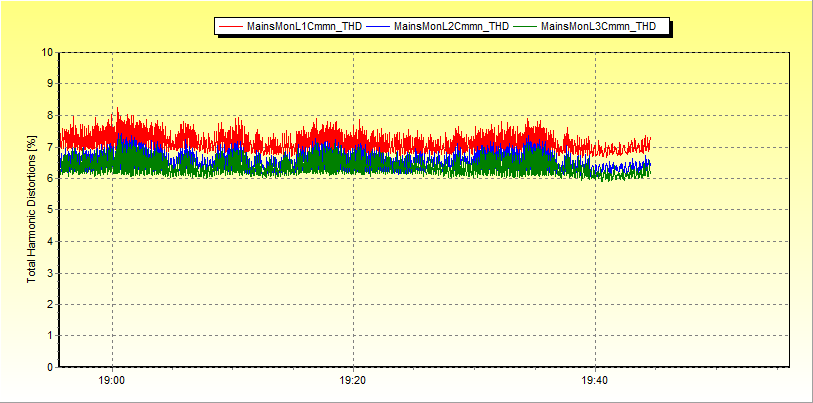Click the Total Harmonic Distortions axis title
The image size is (813, 403).
click(x=31, y=209)
